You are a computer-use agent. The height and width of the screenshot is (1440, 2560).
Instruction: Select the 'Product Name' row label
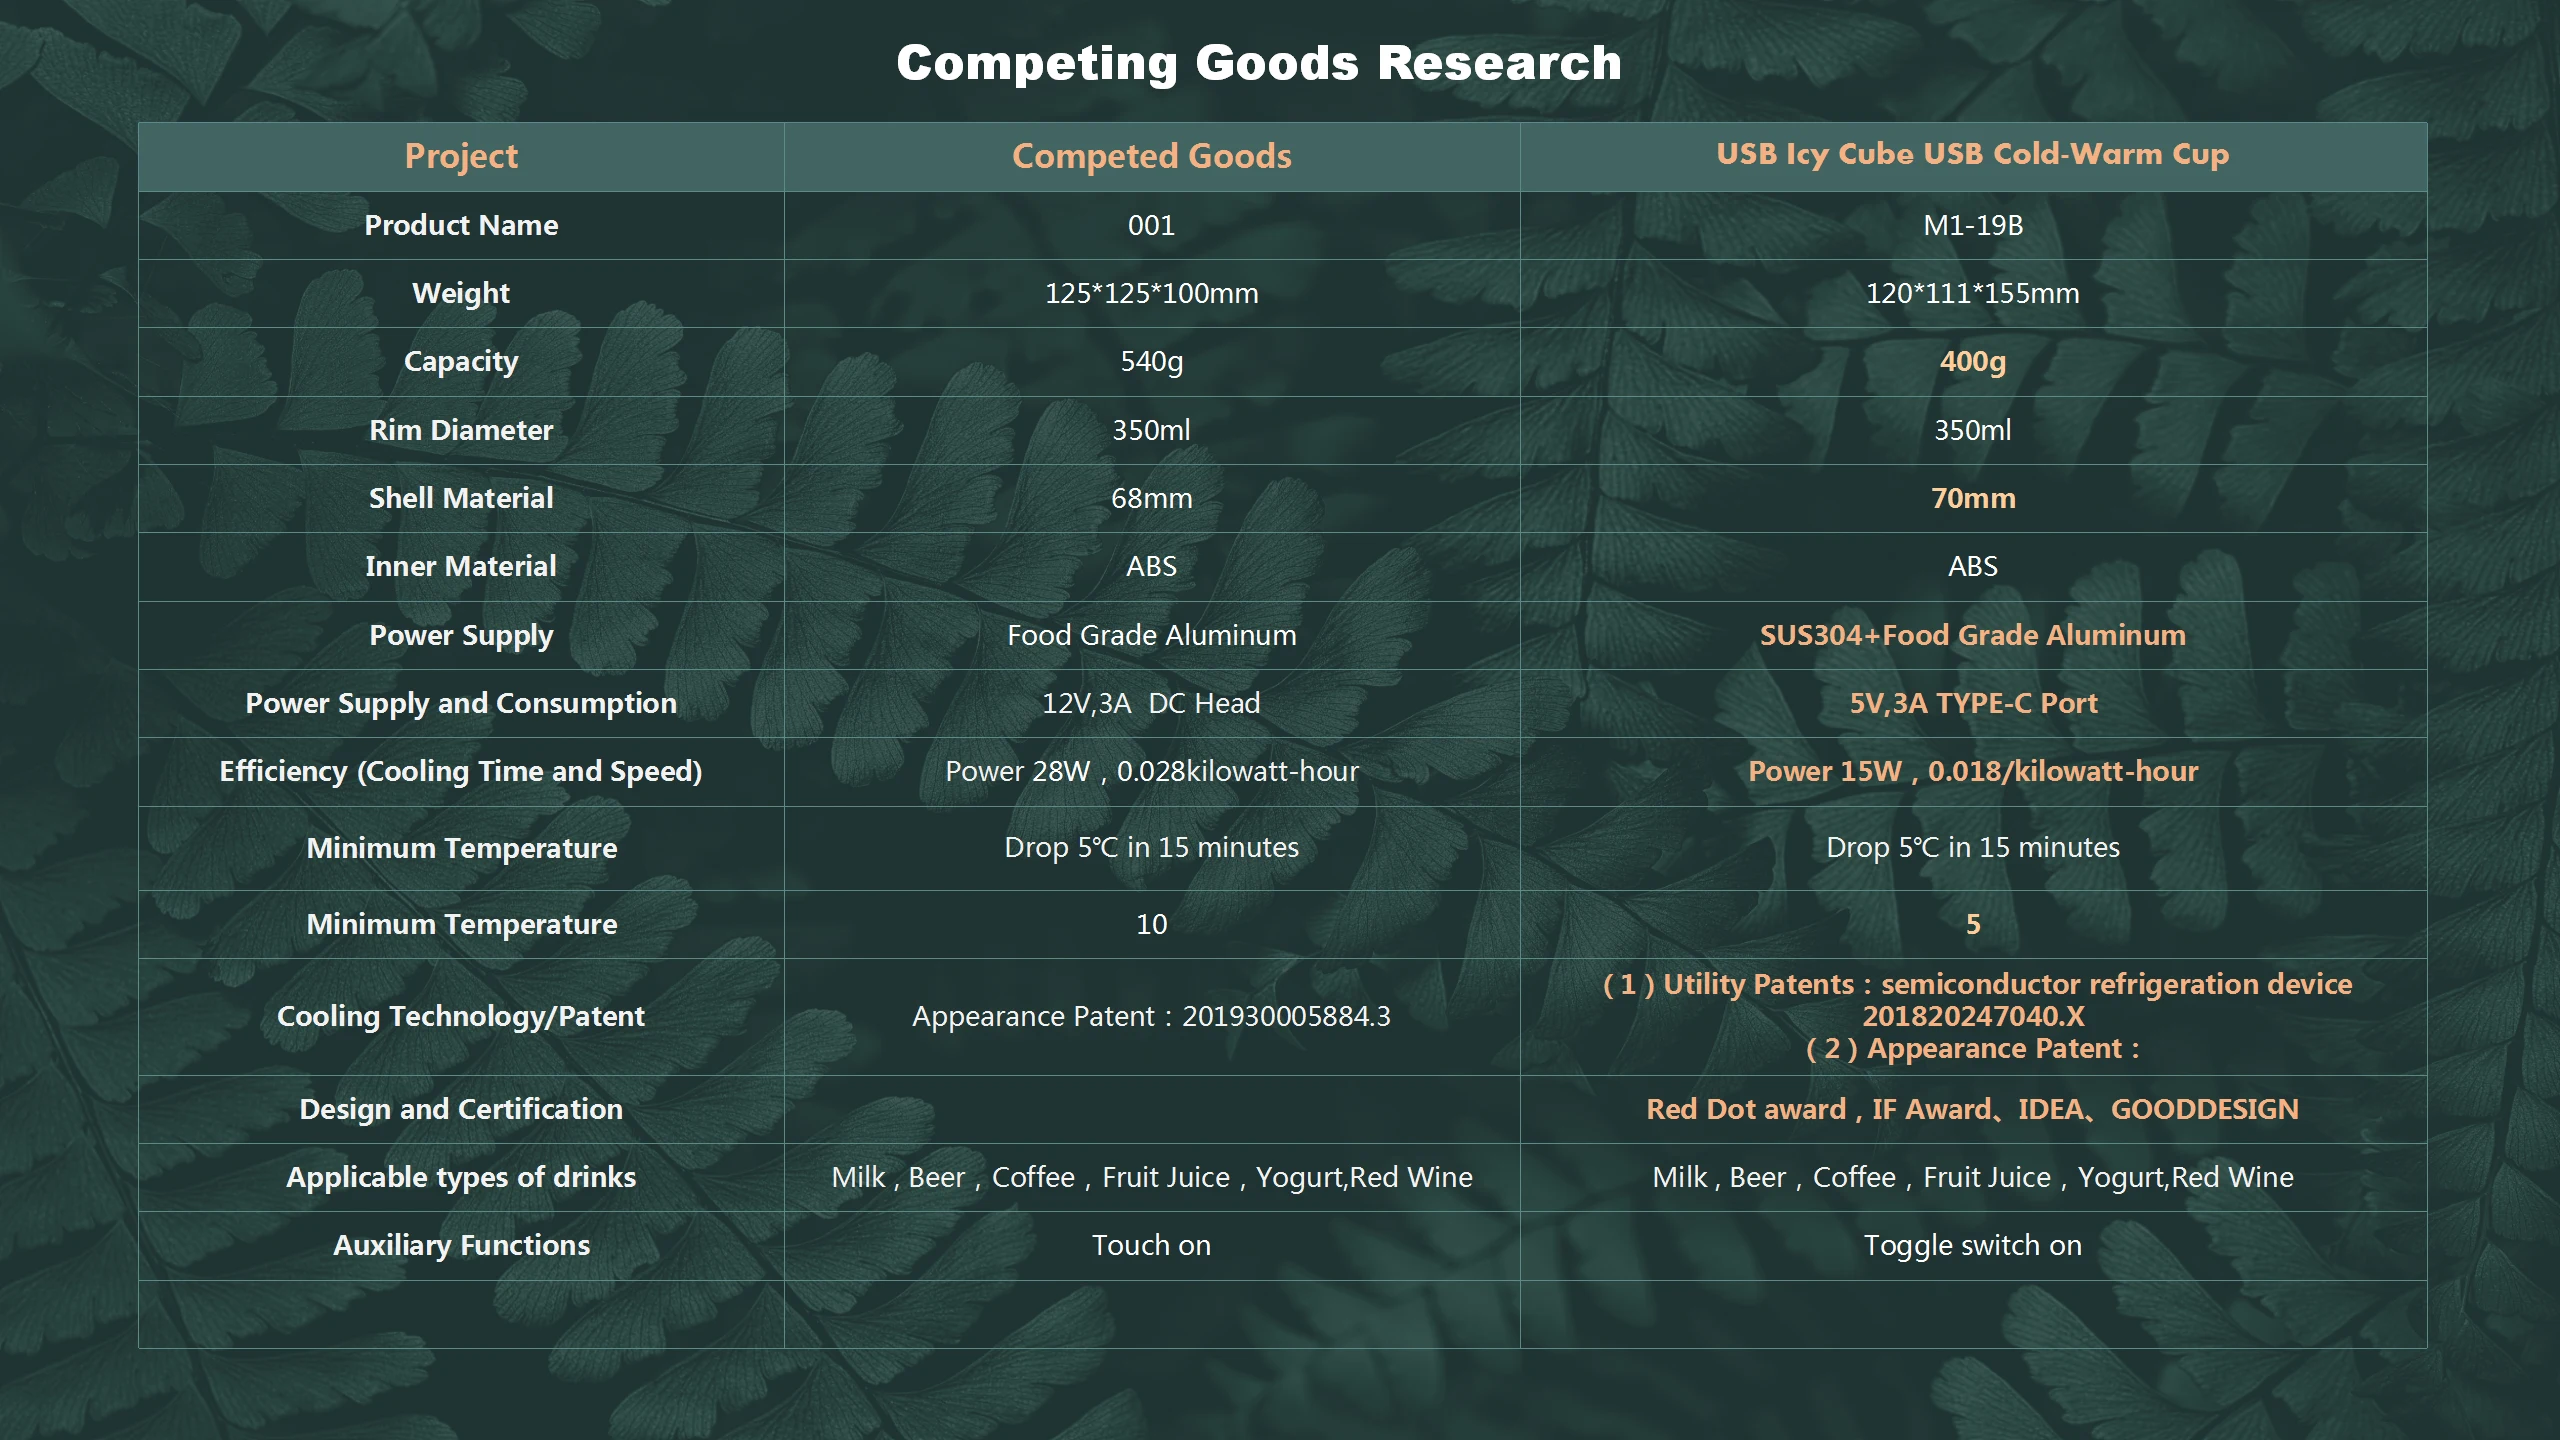tap(461, 225)
